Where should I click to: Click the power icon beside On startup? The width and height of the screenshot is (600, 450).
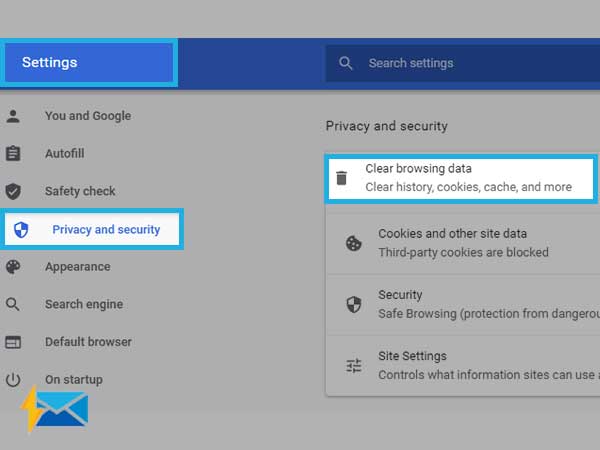click(x=13, y=380)
